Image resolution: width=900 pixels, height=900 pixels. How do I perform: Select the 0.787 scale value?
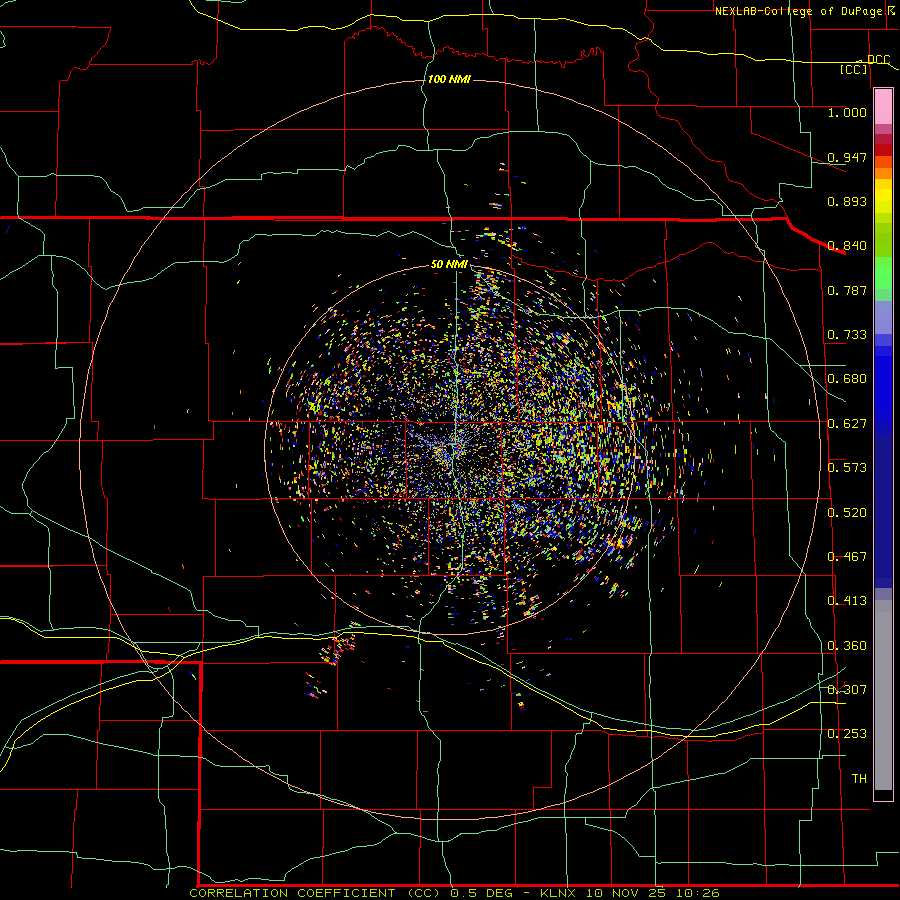847,290
